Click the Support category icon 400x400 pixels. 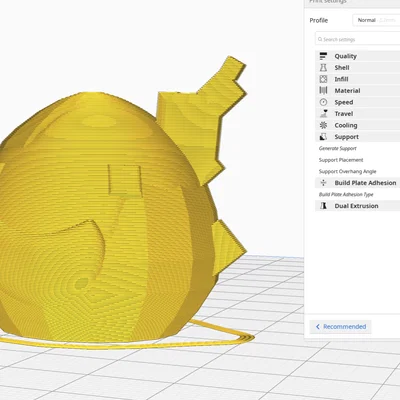coord(323,137)
